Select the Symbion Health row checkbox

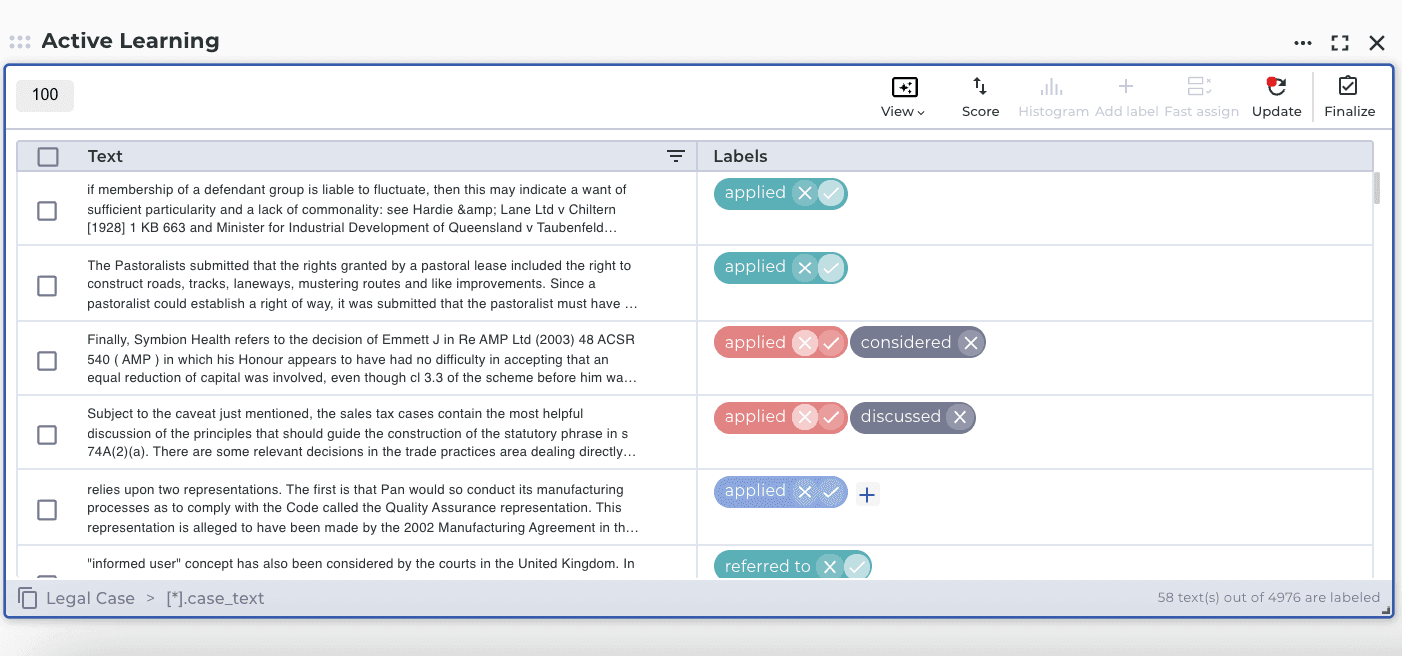[46, 360]
